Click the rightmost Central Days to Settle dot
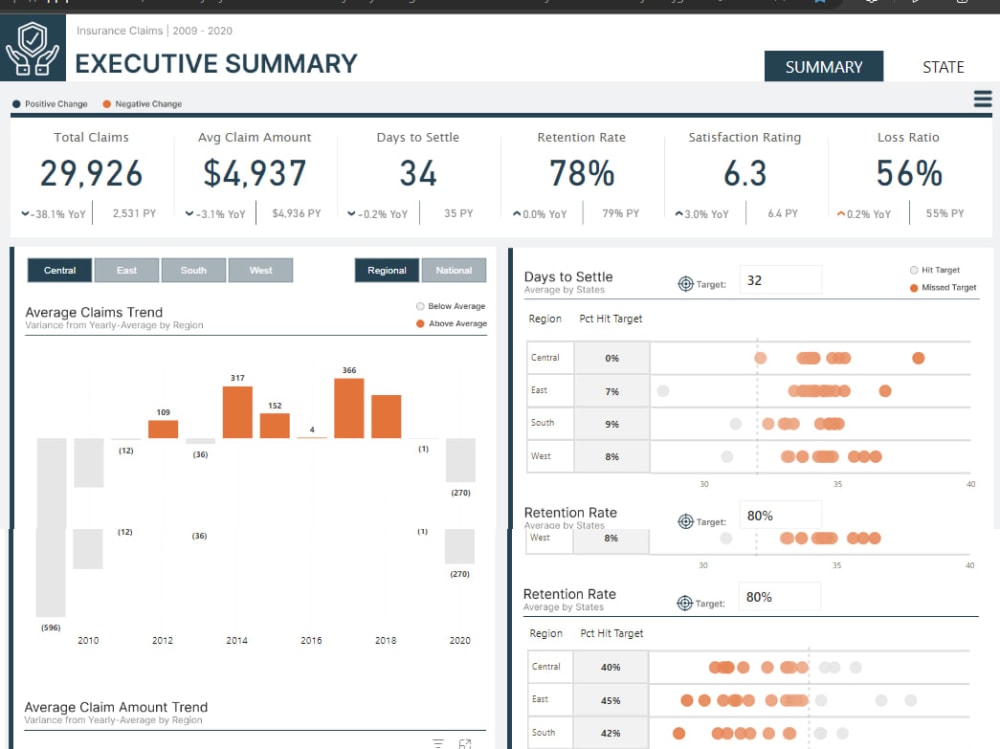The height and width of the screenshot is (749, 1000). (918, 358)
